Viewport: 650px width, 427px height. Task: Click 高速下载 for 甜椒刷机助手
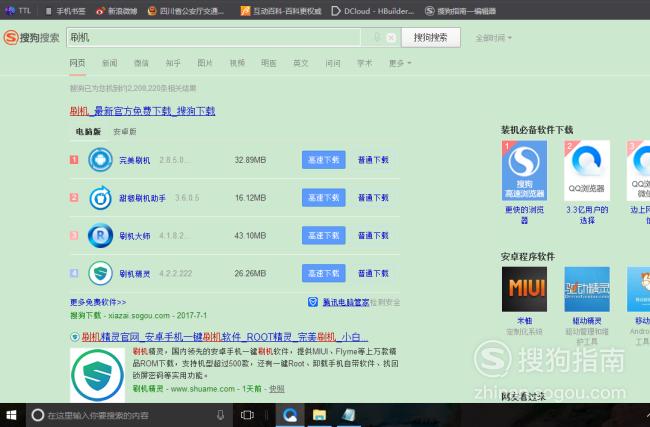[323, 198]
